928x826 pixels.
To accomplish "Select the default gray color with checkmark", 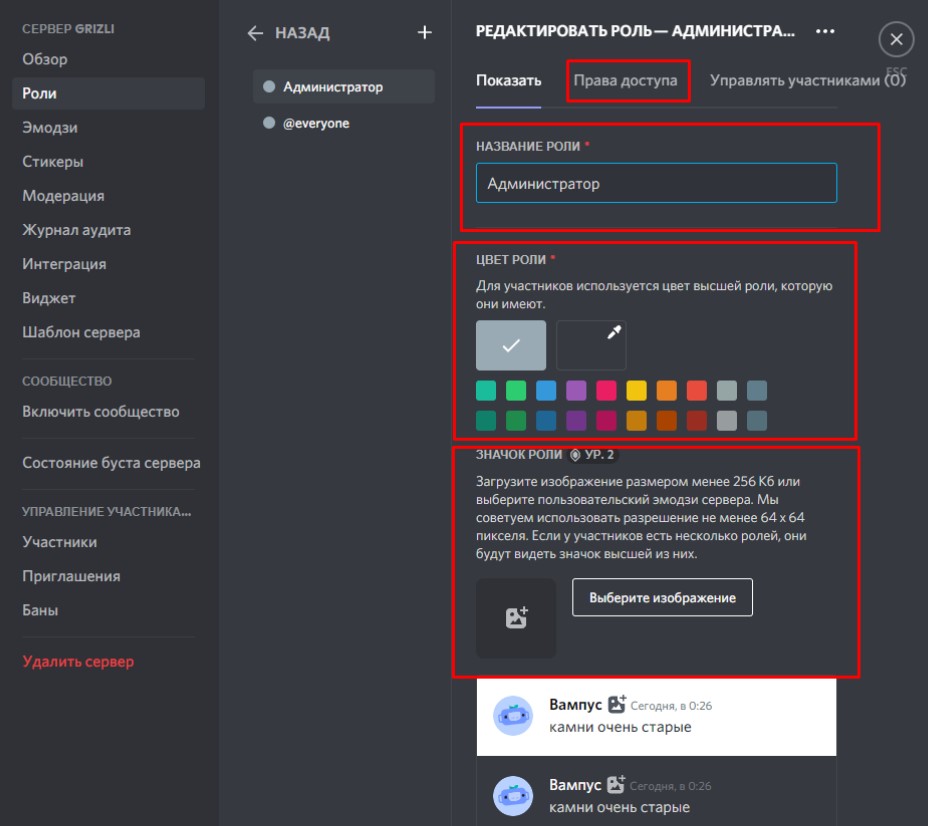I will [x=511, y=346].
